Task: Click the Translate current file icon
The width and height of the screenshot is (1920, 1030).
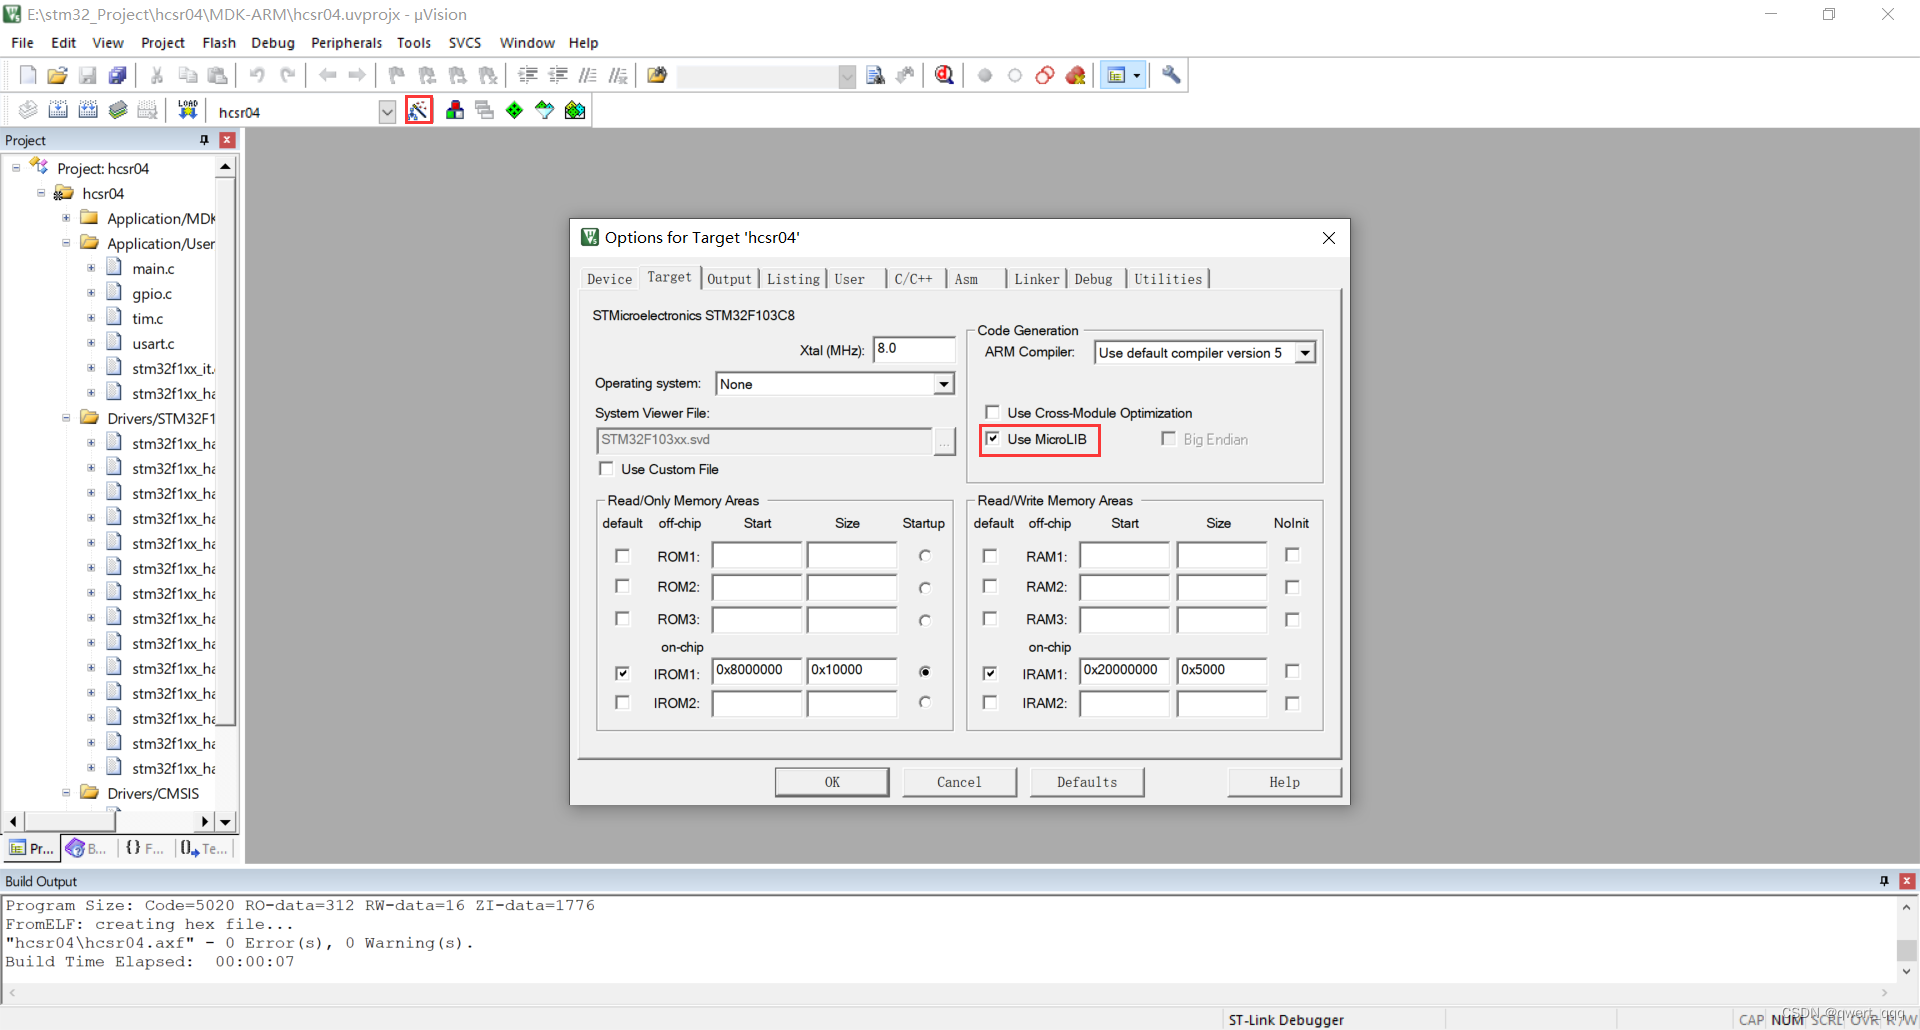Action: (x=28, y=110)
